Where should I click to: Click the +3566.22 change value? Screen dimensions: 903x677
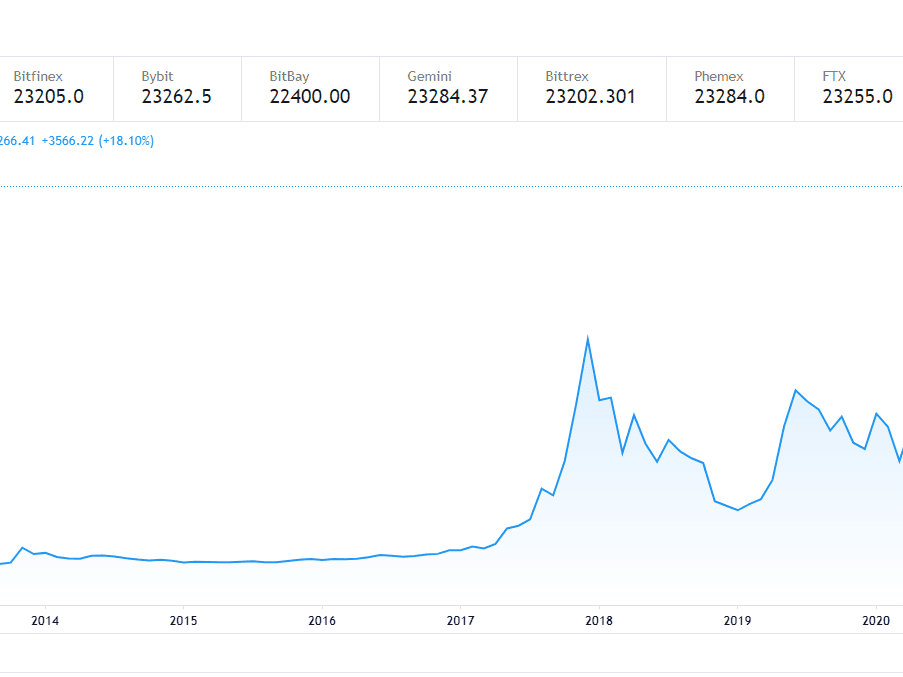coord(67,141)
